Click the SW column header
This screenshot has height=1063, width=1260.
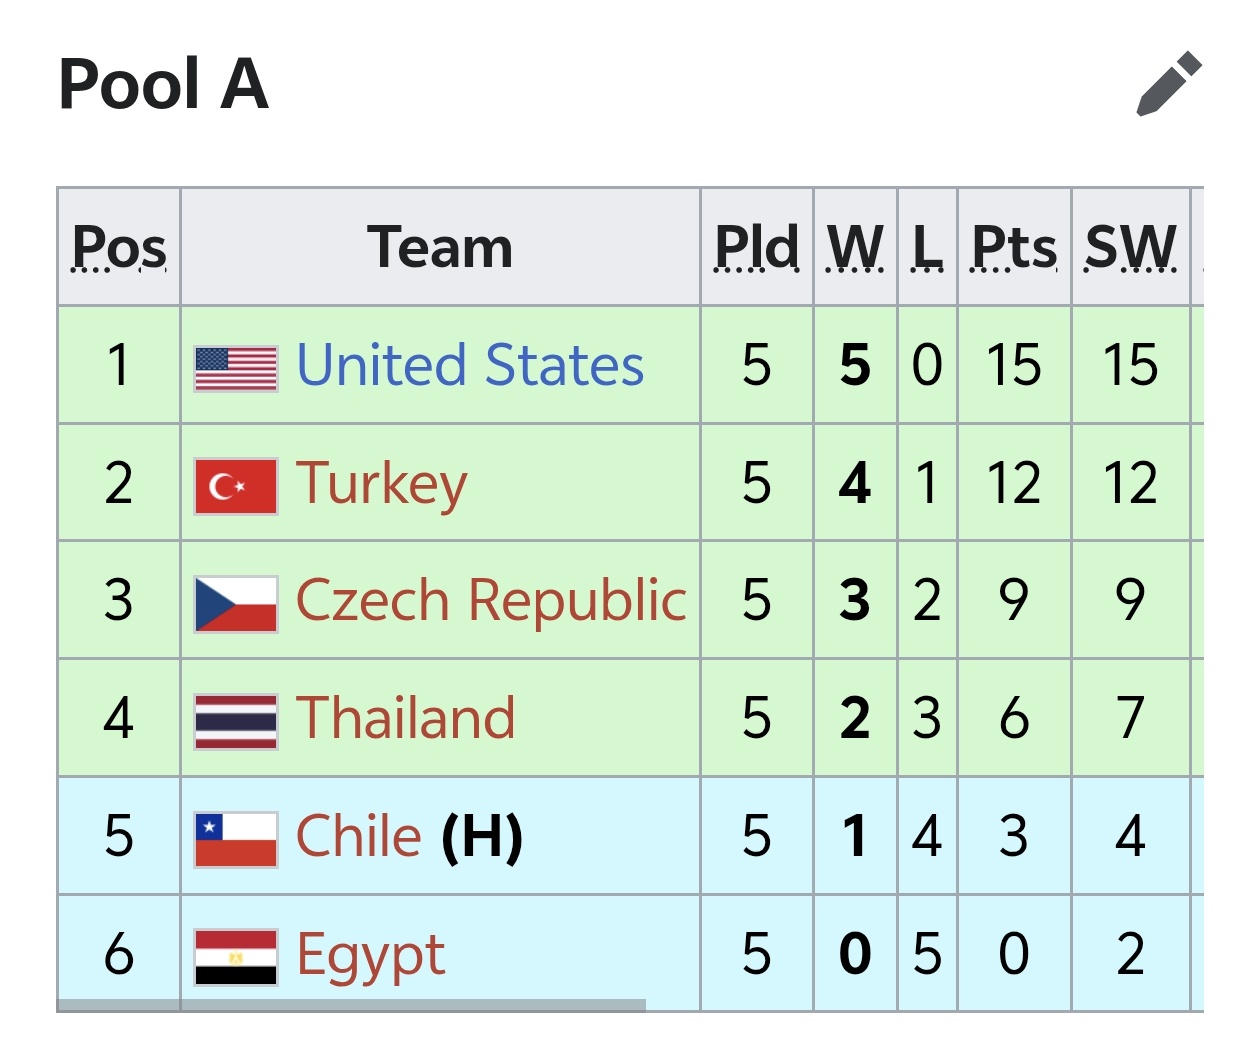(1131, 247)
